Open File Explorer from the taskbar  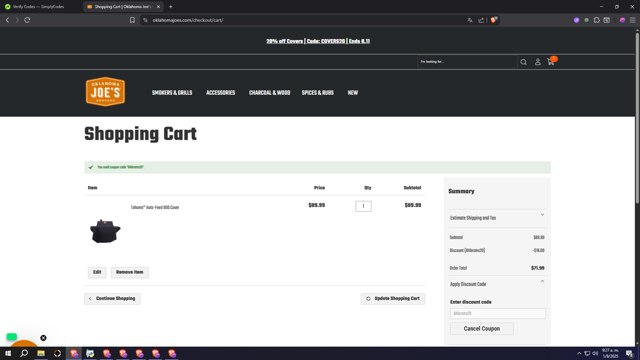41,353
